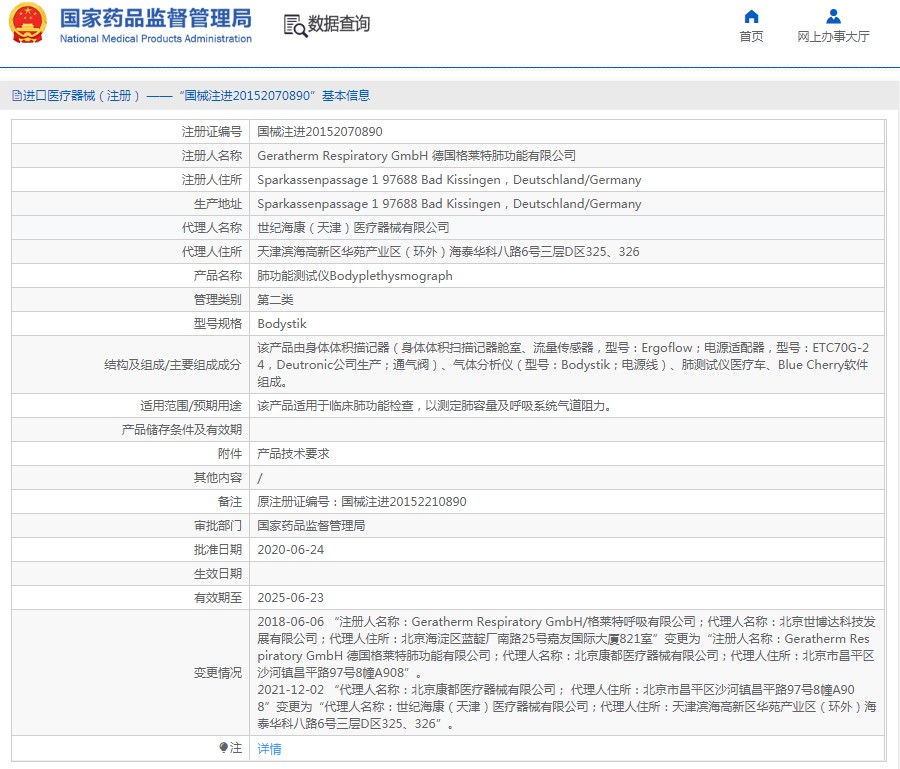Open the 网上办事大厅 navigation text
Image resolution: width=900 pixels, height=769 pixels.
pos(833,37)
